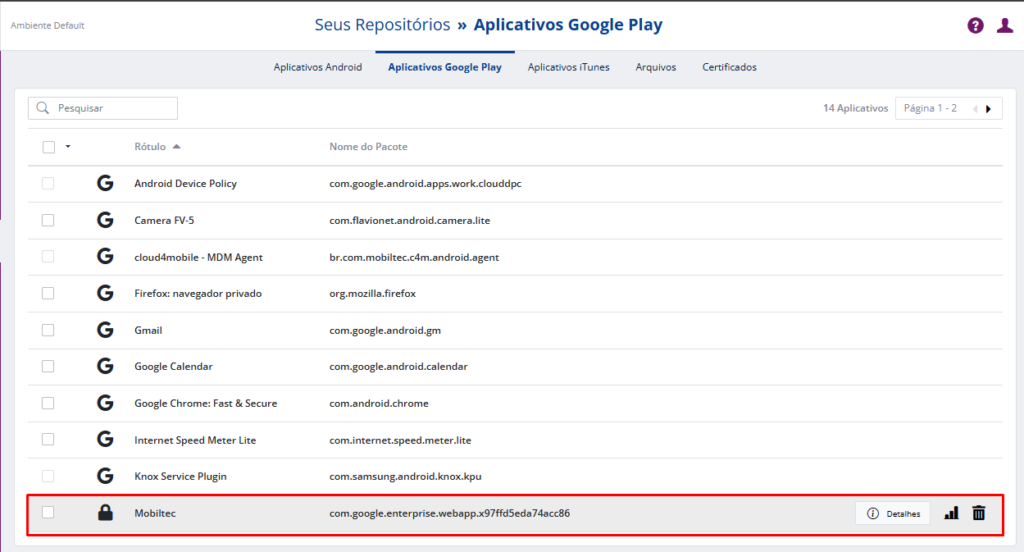Click the Google icon for Knox Service Plugin
1024x552 pixels.
coord(105,476)
